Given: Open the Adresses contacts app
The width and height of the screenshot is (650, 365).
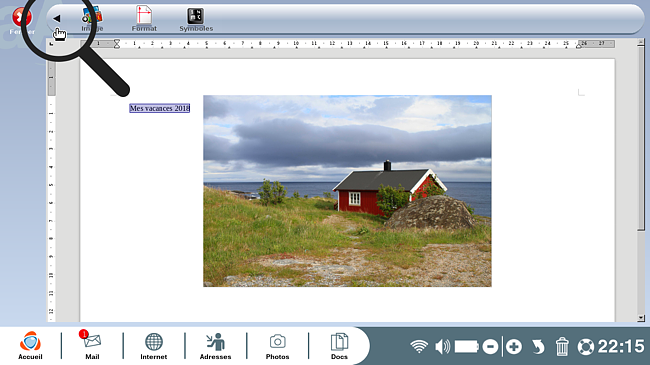Looking at the screenshot, I should tap(216, 346).
